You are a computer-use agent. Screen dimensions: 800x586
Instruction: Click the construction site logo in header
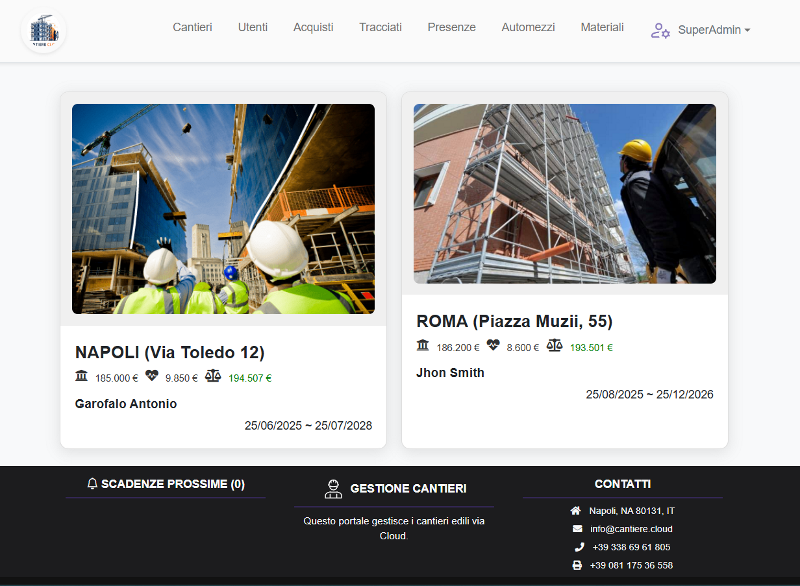[x=43, y=31]
